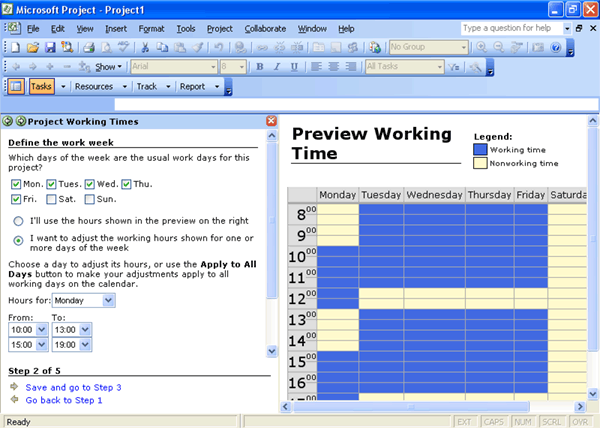Open the Project menu
The width and height of the screenshot is (600, 428).
coord(220,29)
